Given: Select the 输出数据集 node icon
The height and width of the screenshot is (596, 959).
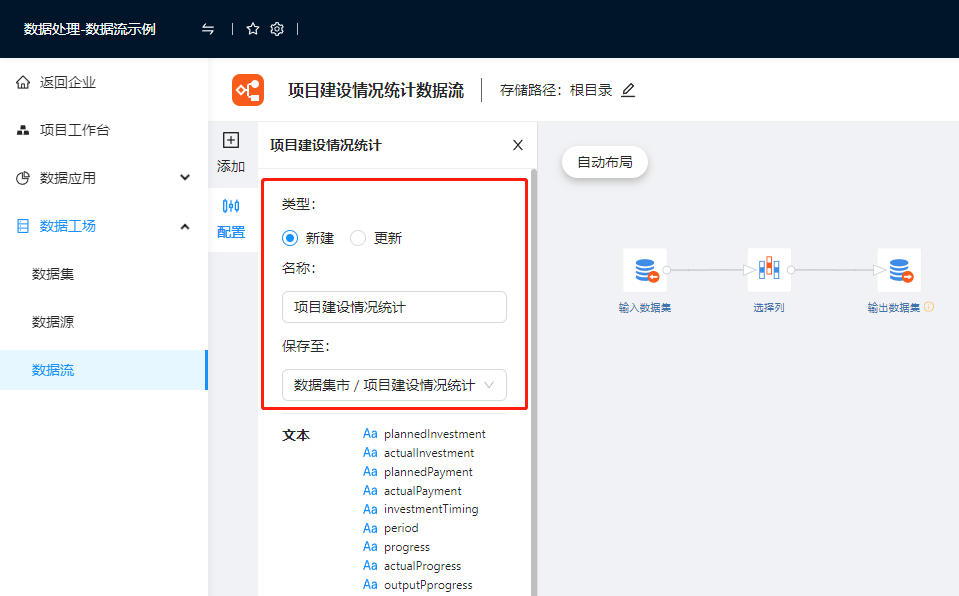Looking at the screenshot, I should pos(898,270).
